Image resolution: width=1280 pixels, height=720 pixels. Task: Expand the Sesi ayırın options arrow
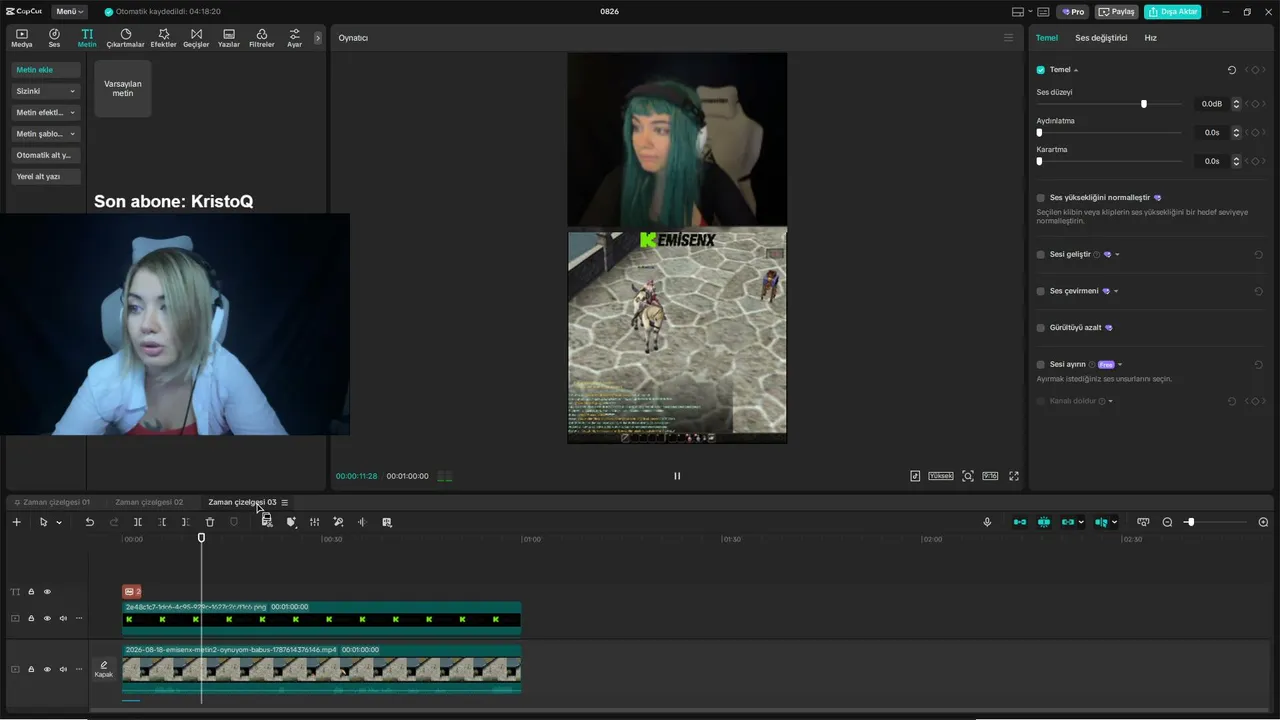point(1120,365)
